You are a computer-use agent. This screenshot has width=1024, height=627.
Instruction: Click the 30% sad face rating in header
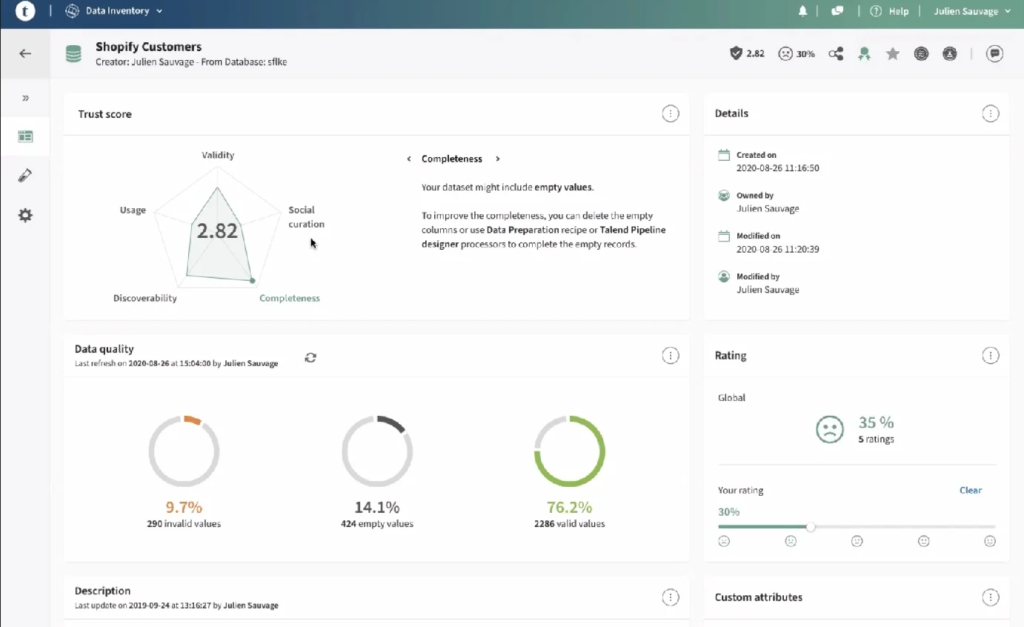pos(797,54)
